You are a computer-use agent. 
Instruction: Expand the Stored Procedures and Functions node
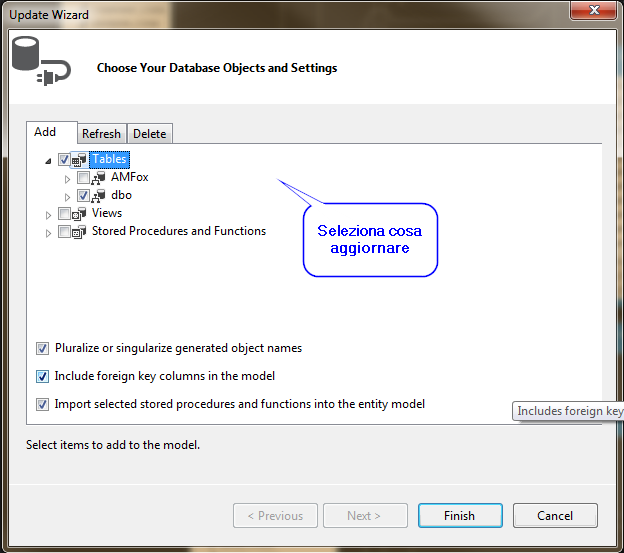tap(48, 233)
